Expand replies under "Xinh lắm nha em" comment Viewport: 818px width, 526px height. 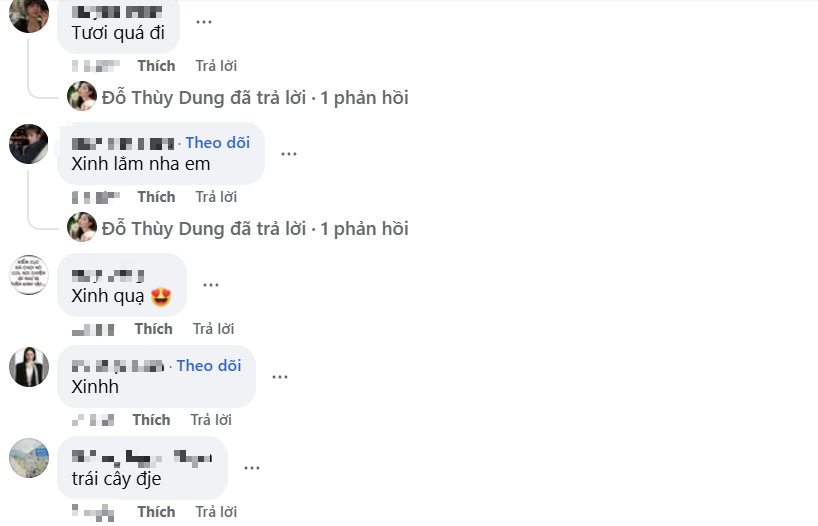[x=255, y=229]
